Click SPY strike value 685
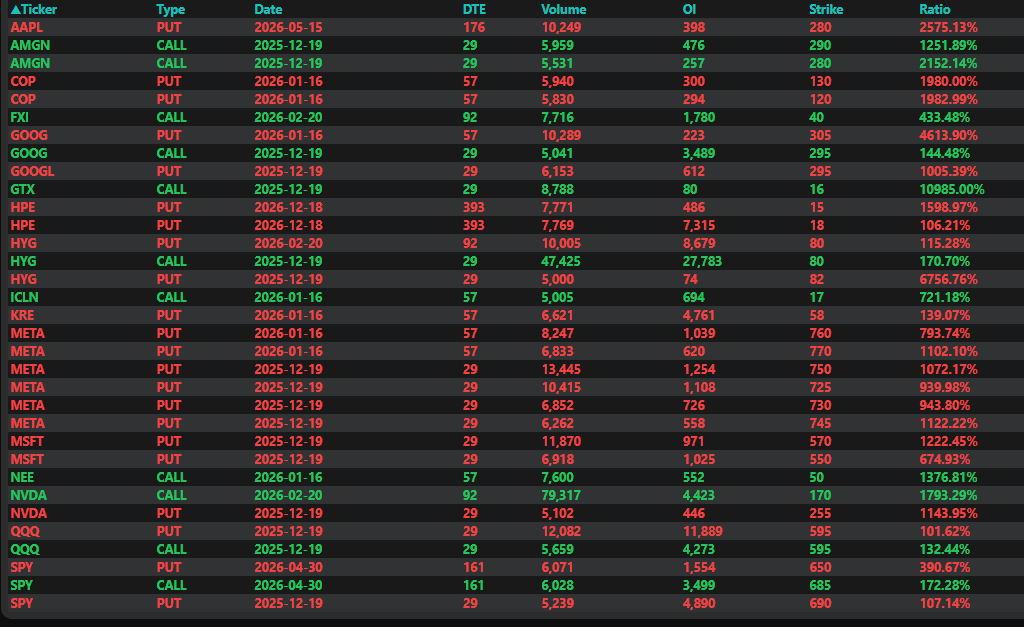Image resolution: width=1024 pixels, height=627 pixels. 820,585
